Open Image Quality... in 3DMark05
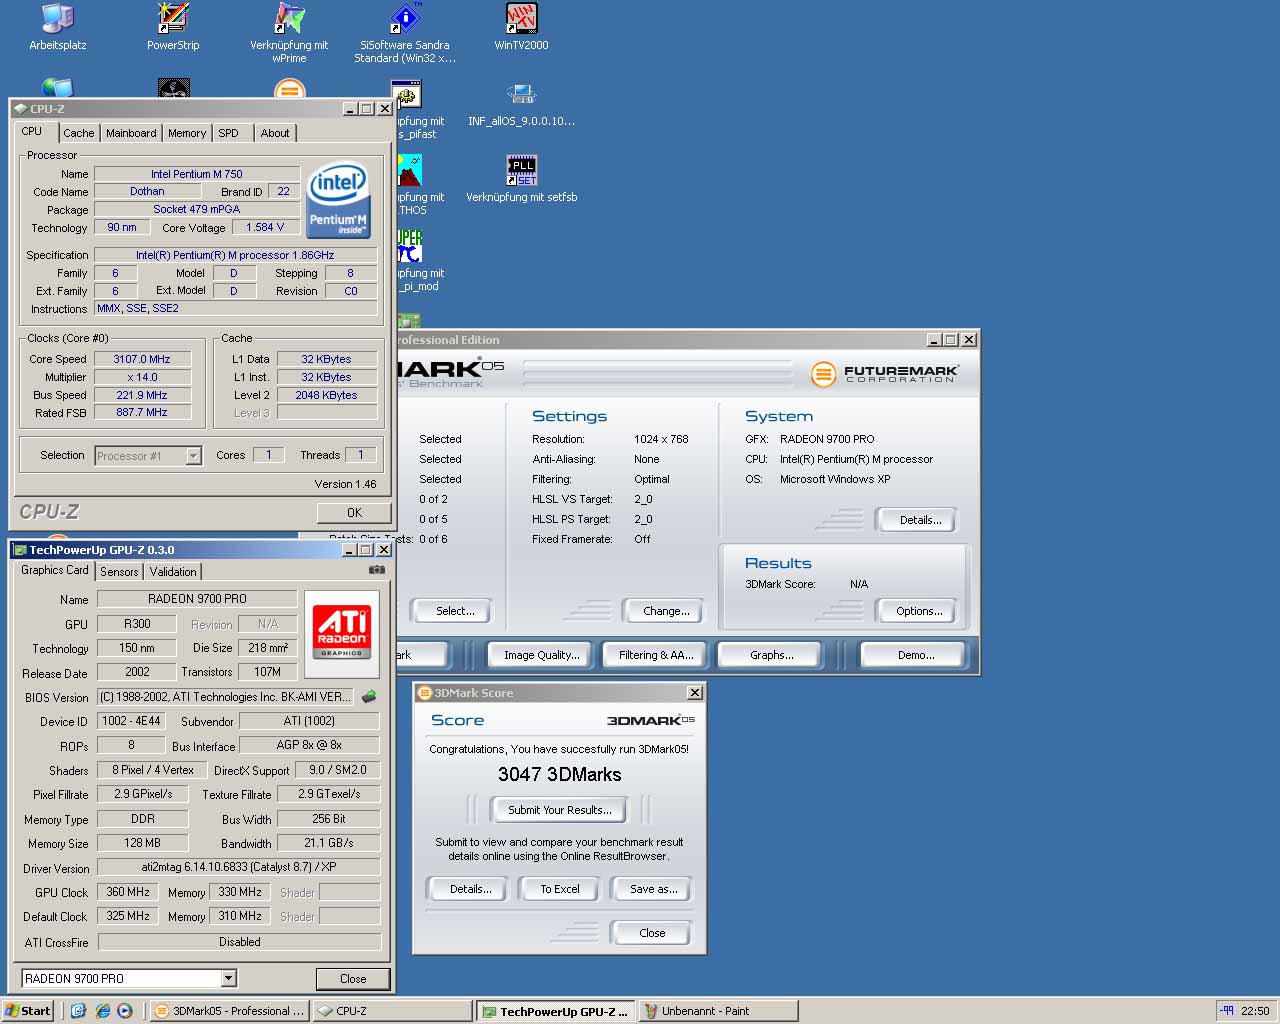The image size is (1280, 1024). point(541,655)
